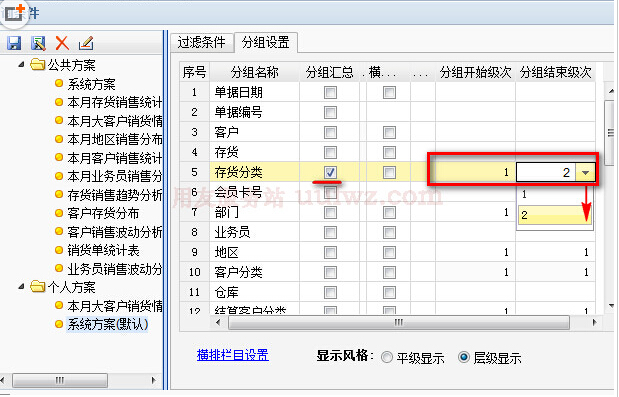Uncheck 分组汇总 for 存货分类
Viewport: 619px width, 397px height.
click(x=330, y=172)
